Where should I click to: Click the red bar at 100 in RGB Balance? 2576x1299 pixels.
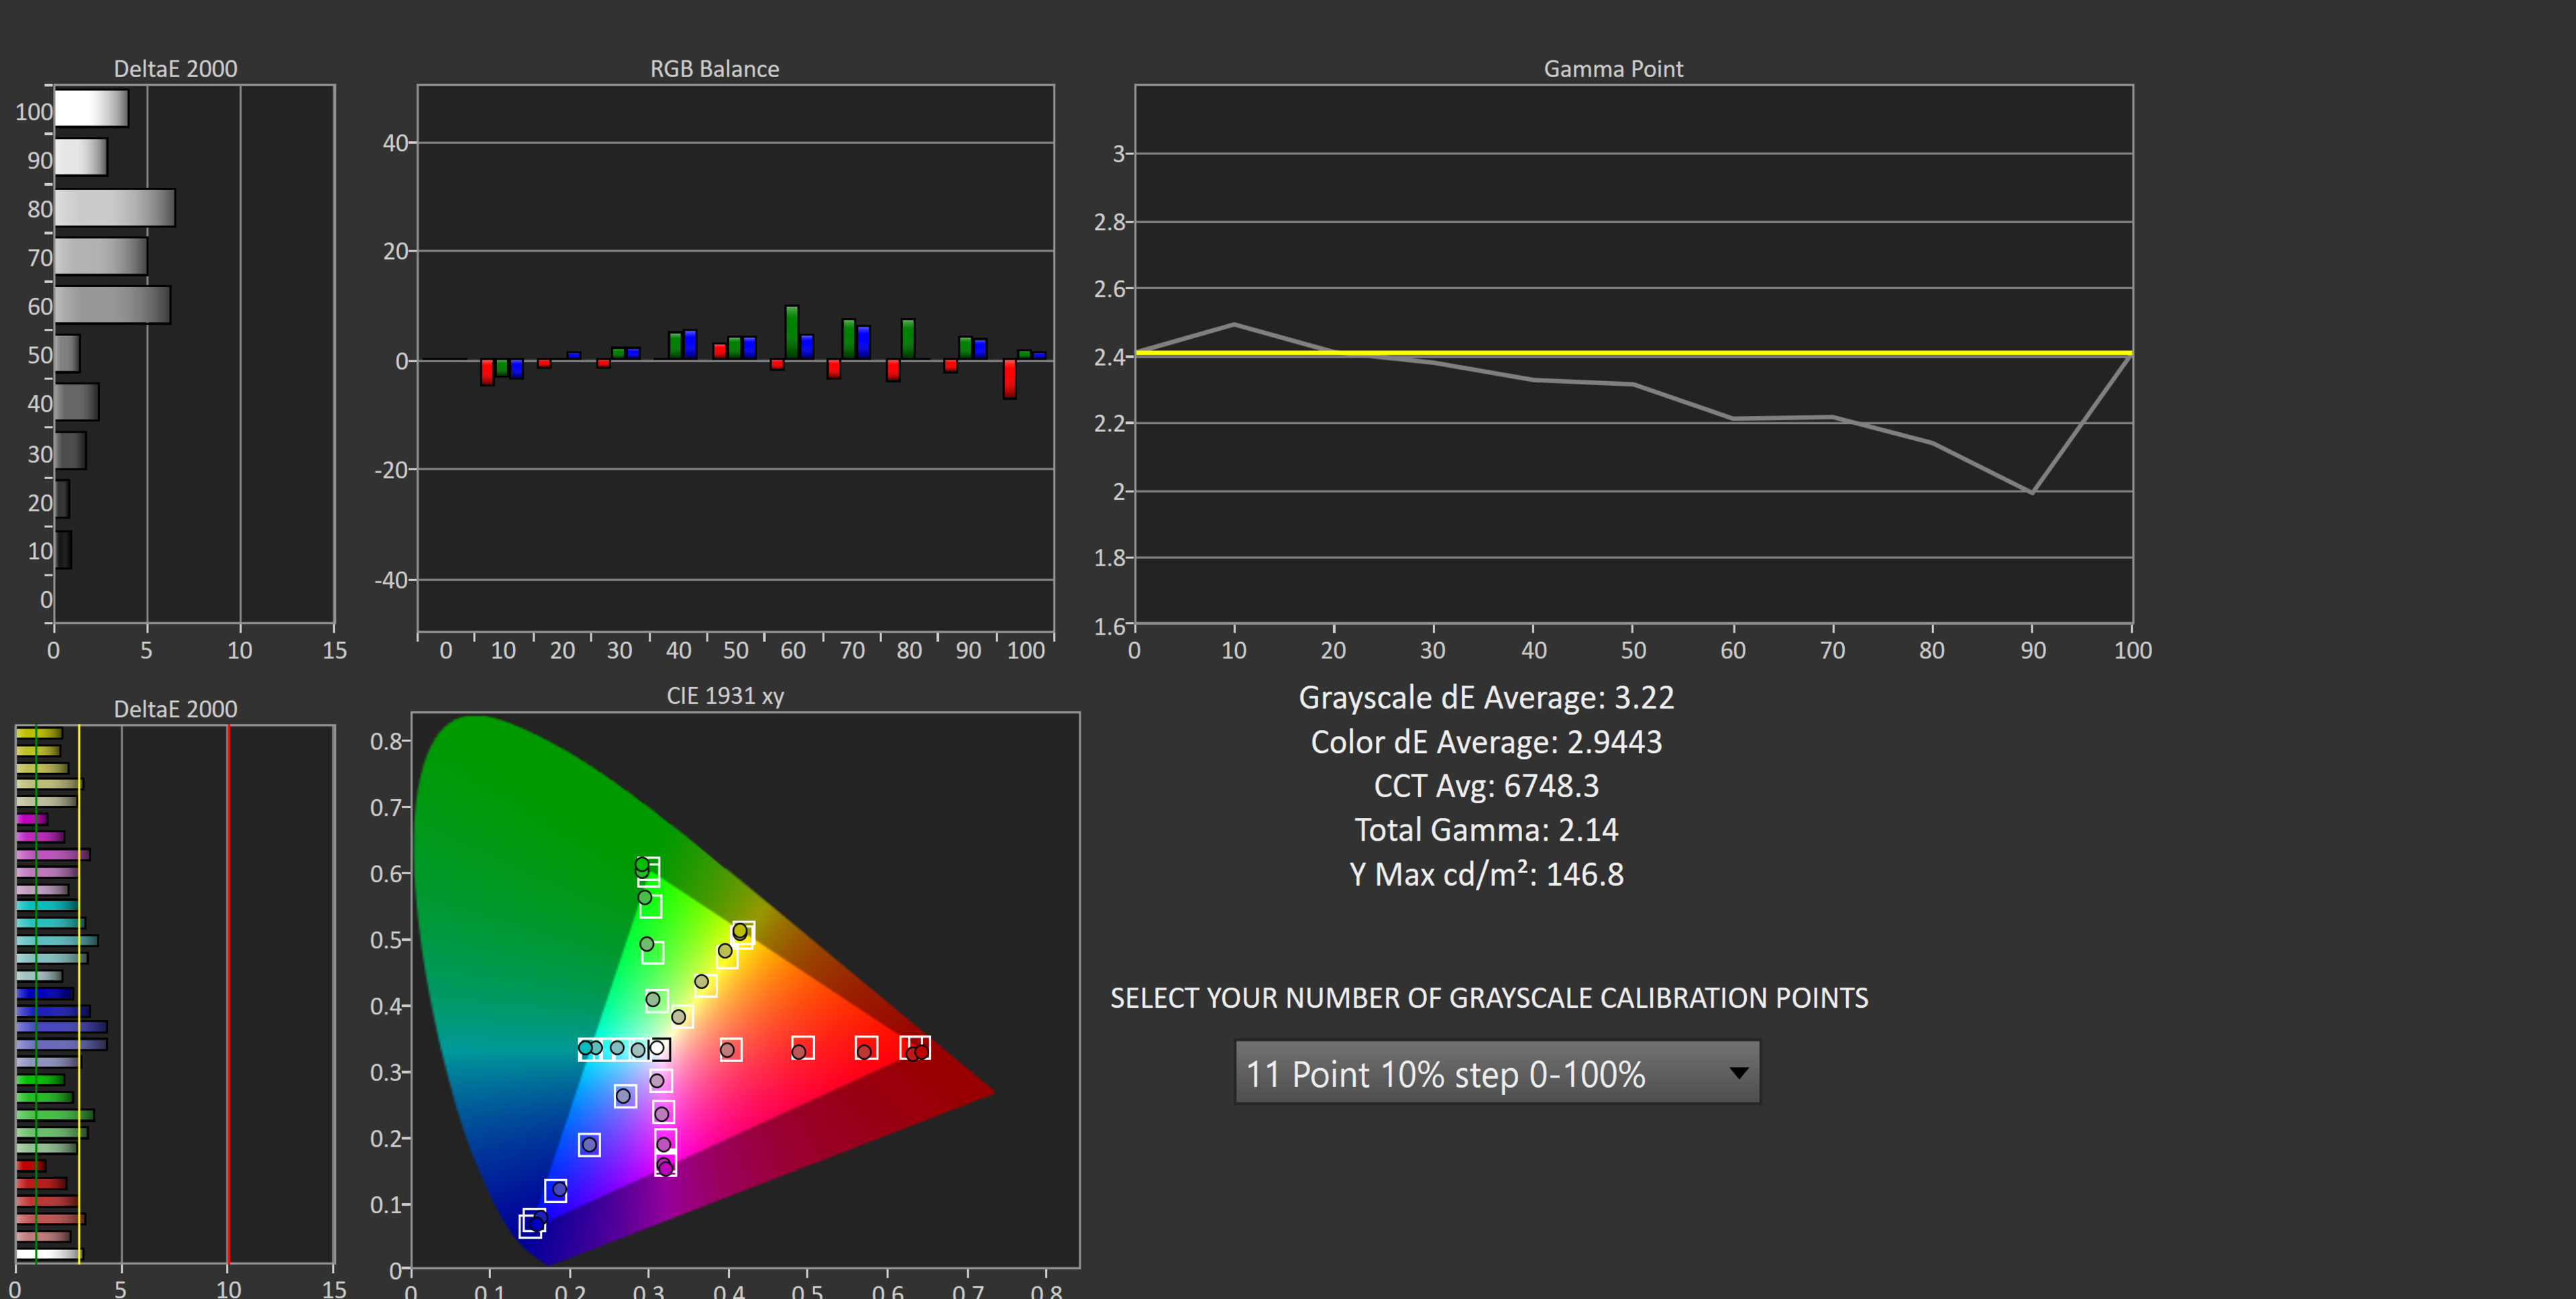point(1010,379)
